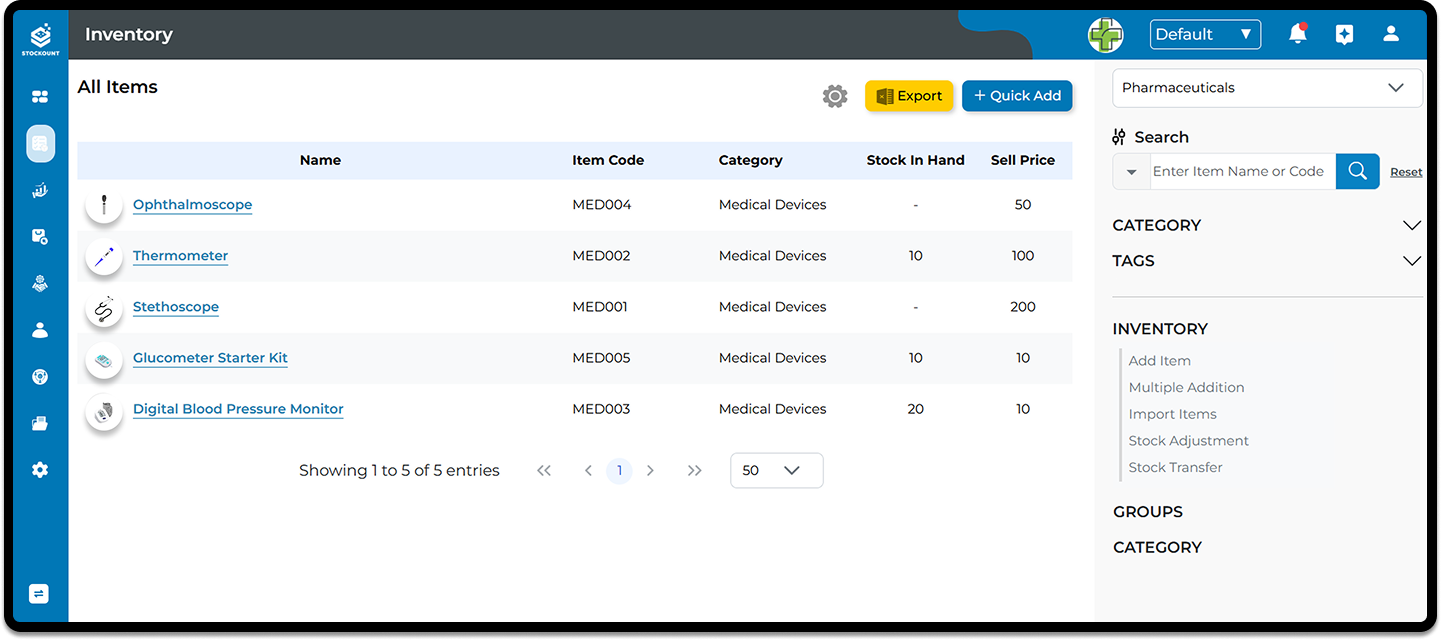Open the purchase bag sidebar icon
Screen dimensions: 1441x640
pos(40,237)
